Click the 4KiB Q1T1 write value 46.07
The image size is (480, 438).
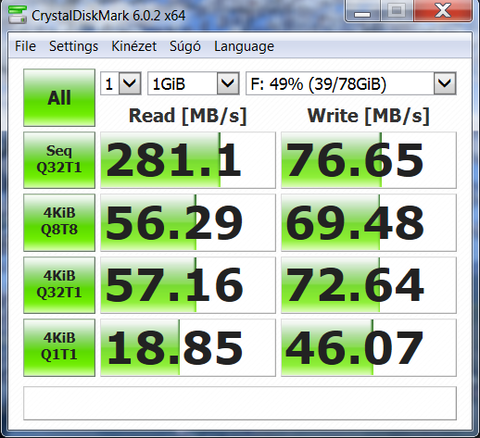369,348
